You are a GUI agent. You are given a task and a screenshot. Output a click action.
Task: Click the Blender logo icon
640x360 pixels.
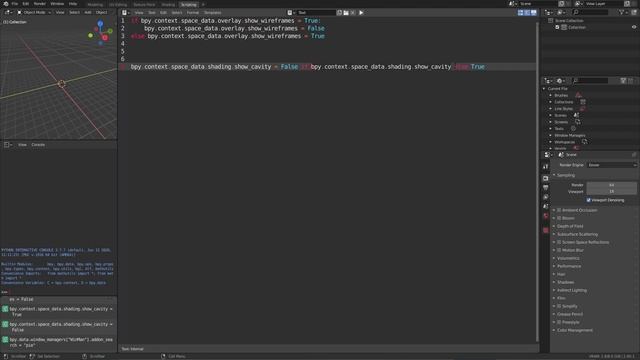(6, 4)
